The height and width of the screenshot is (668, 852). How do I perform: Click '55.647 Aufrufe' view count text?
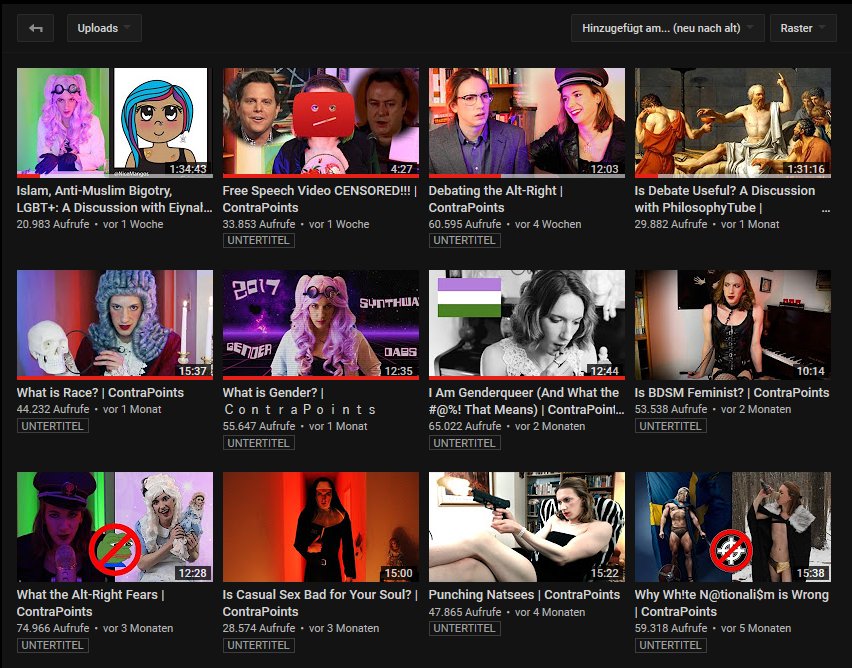pyautogui.click(x=259, y=426)
